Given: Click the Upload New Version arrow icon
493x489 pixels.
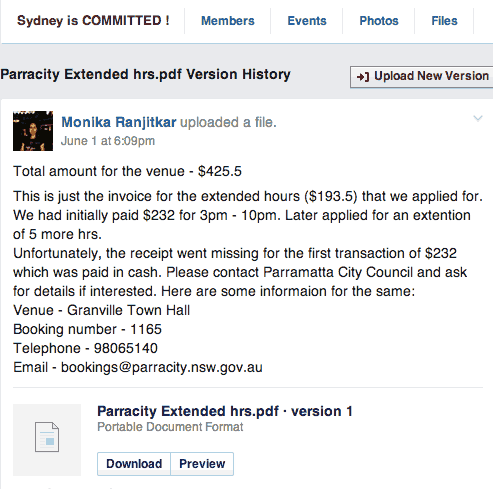Looking at the screenshot, I should (363, 77).
